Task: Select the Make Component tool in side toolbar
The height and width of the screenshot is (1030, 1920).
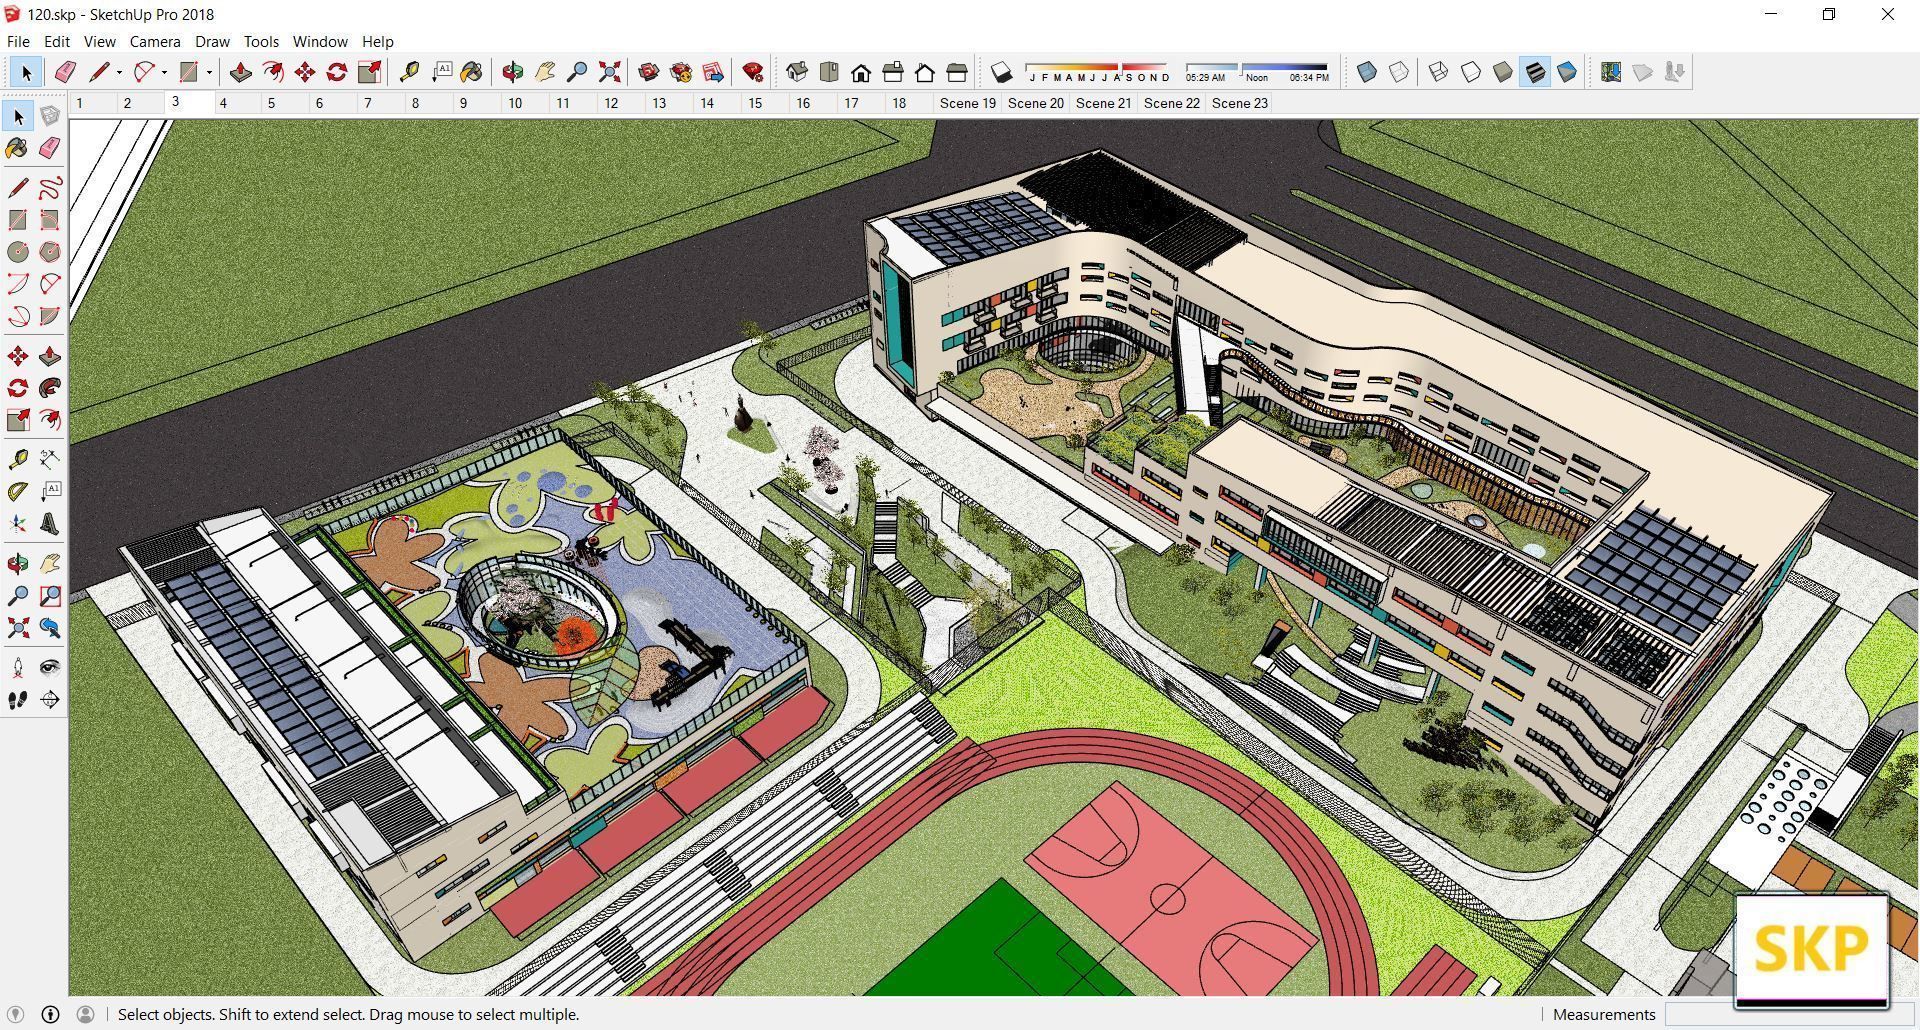Action: click(50, 116)
